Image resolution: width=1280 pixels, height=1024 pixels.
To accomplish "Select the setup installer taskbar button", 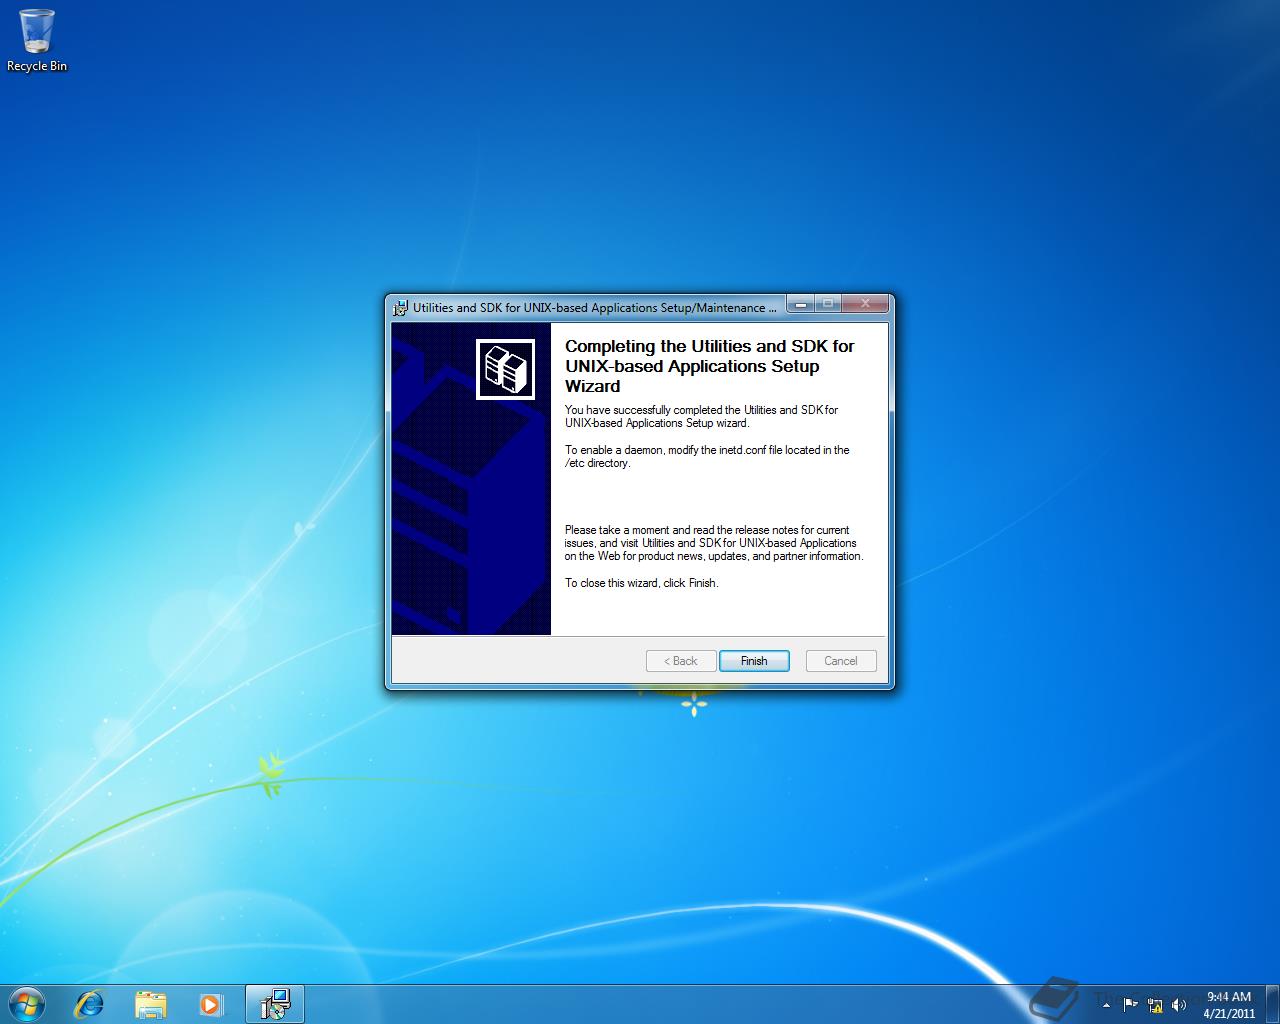I will (274, 1004).
